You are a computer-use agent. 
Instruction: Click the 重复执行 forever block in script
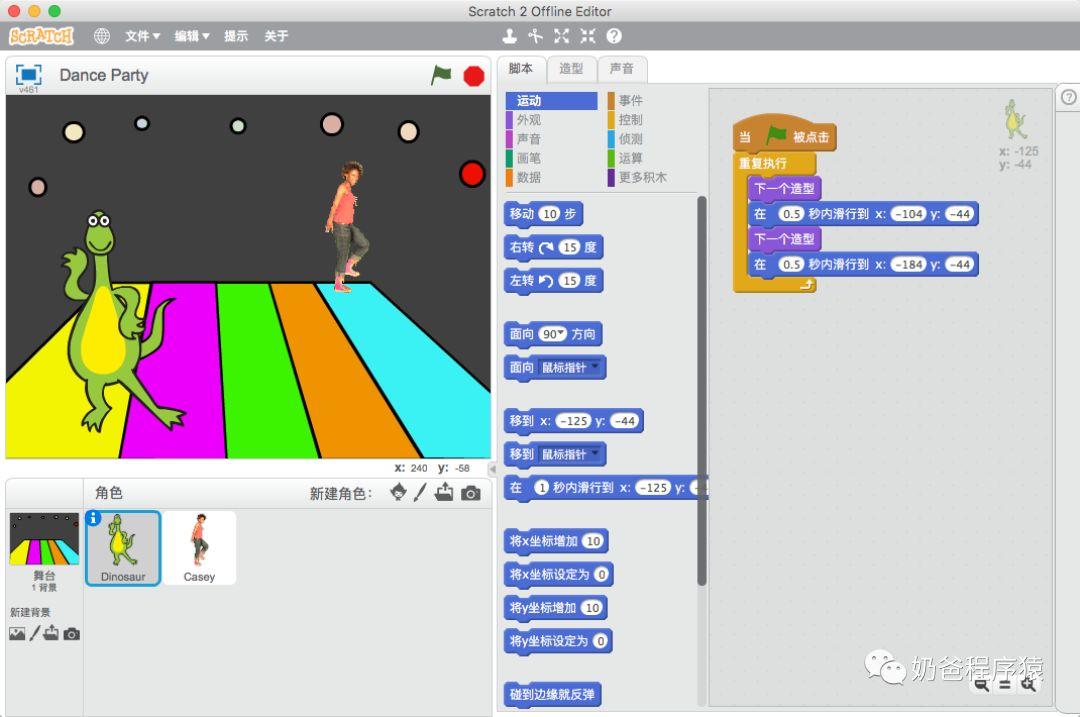coord(762,163)
